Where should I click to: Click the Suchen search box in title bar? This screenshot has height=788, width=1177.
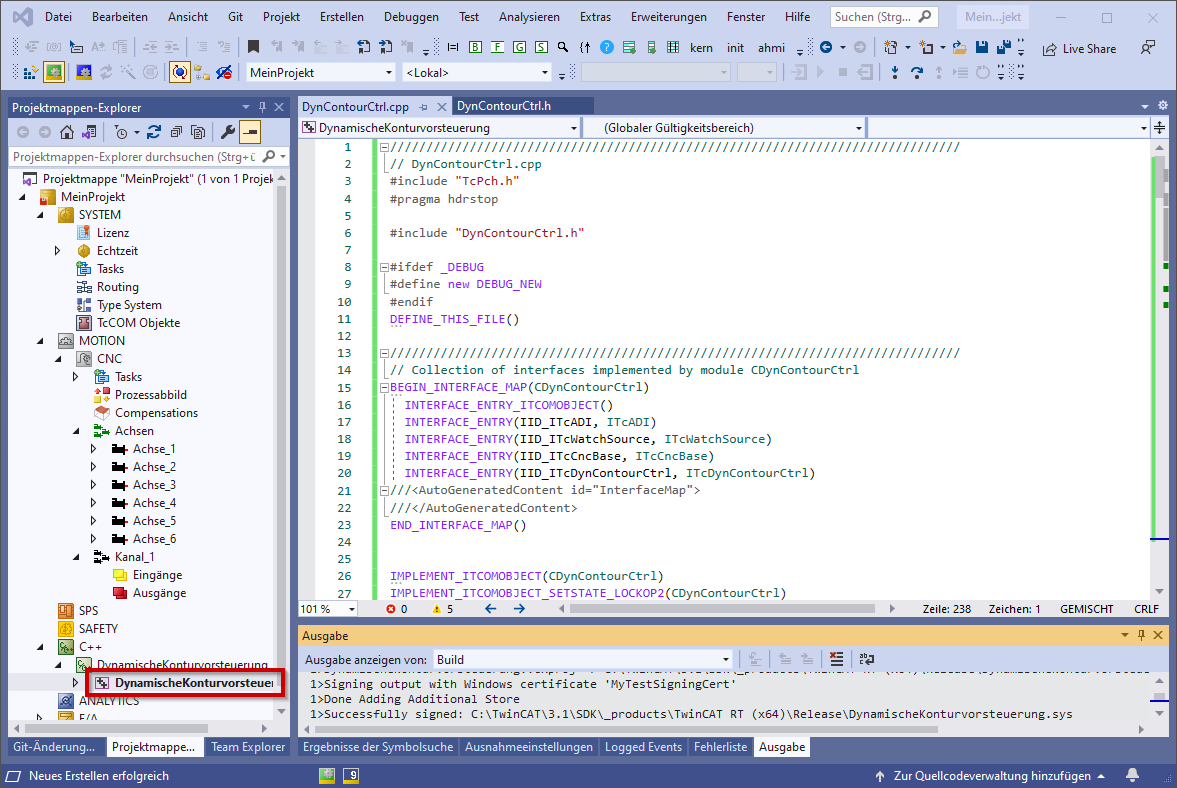pyautogui.click(x=884, y=17)
